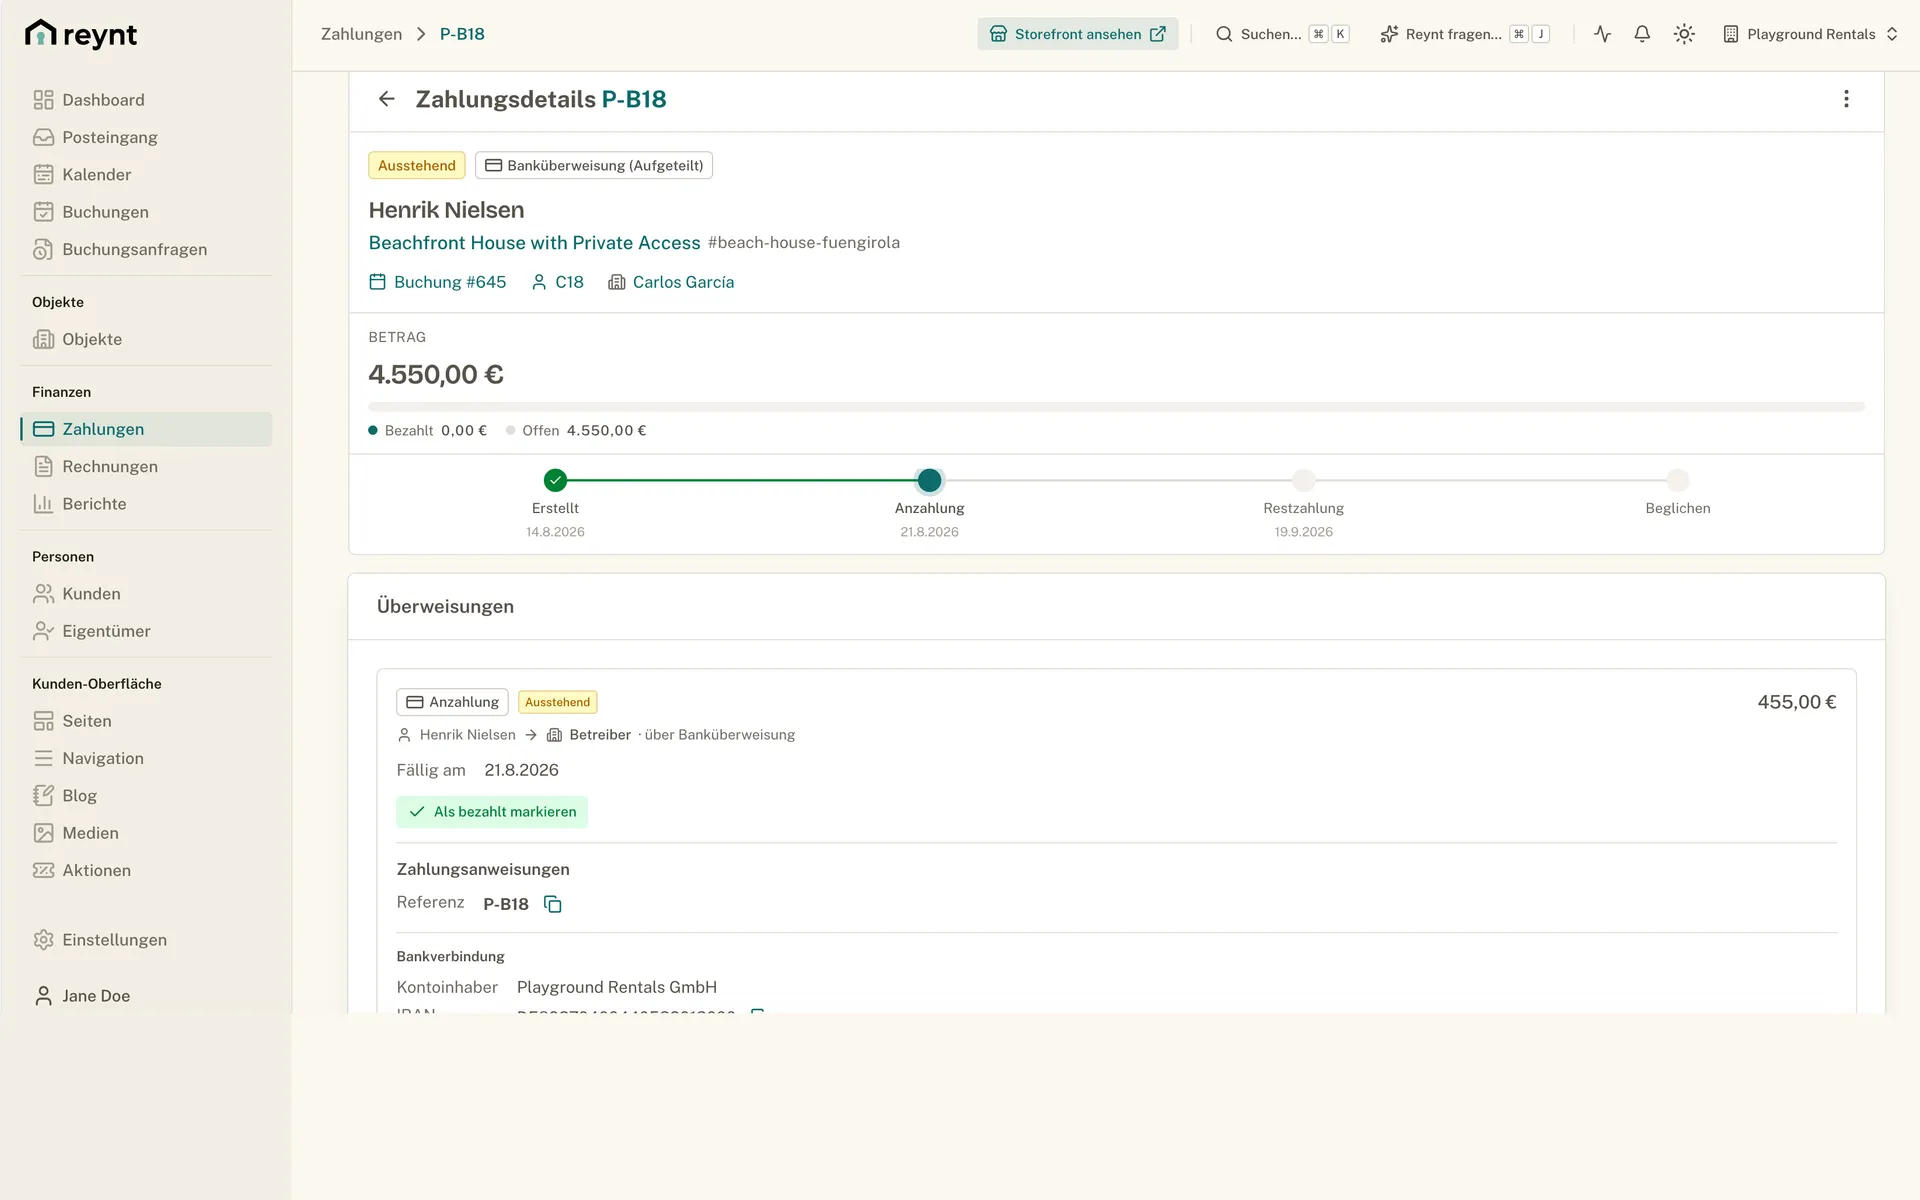Click the back arrow next to Zahlungsdetails
This screenshot has height=1200, width=1920.
tap(386, 99)
